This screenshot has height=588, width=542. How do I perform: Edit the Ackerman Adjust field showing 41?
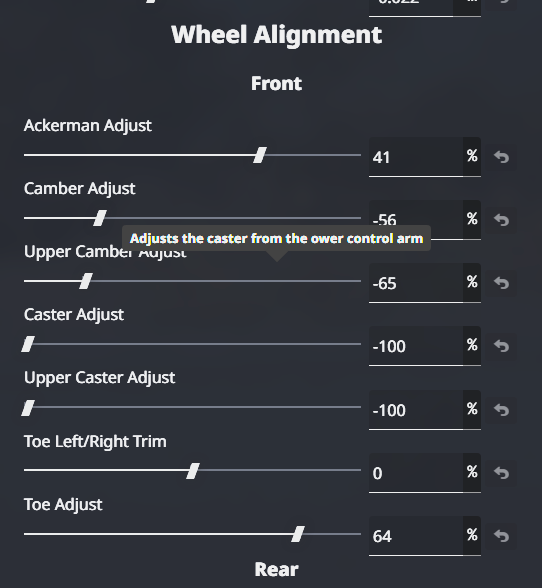coord(416,157)
